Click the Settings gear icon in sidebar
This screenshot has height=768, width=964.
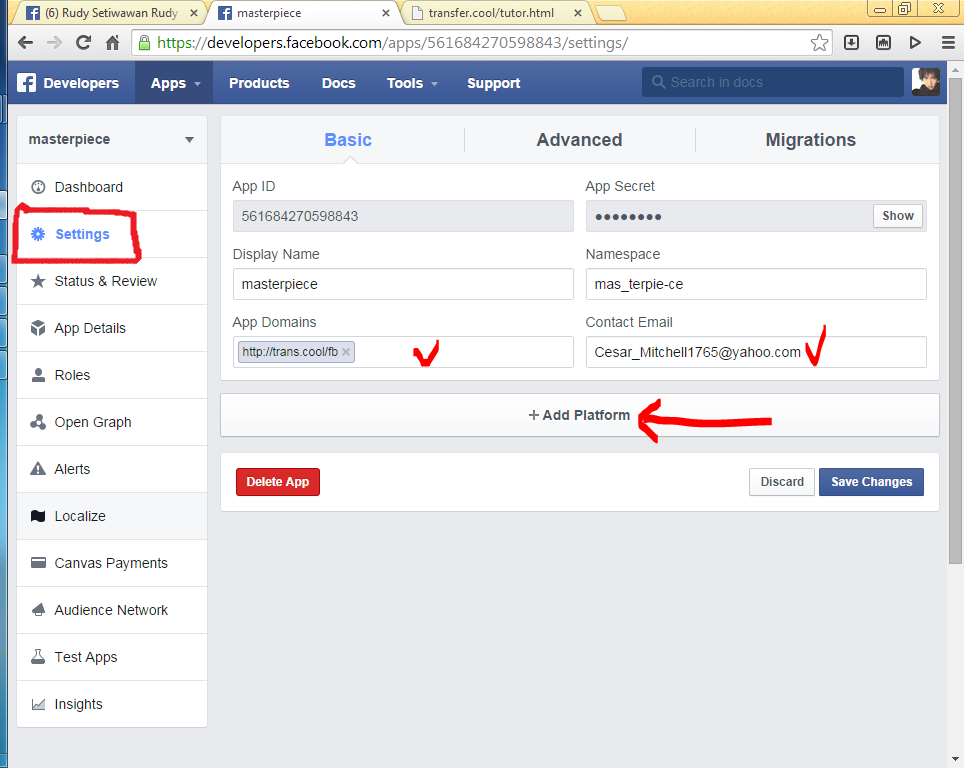38,234
